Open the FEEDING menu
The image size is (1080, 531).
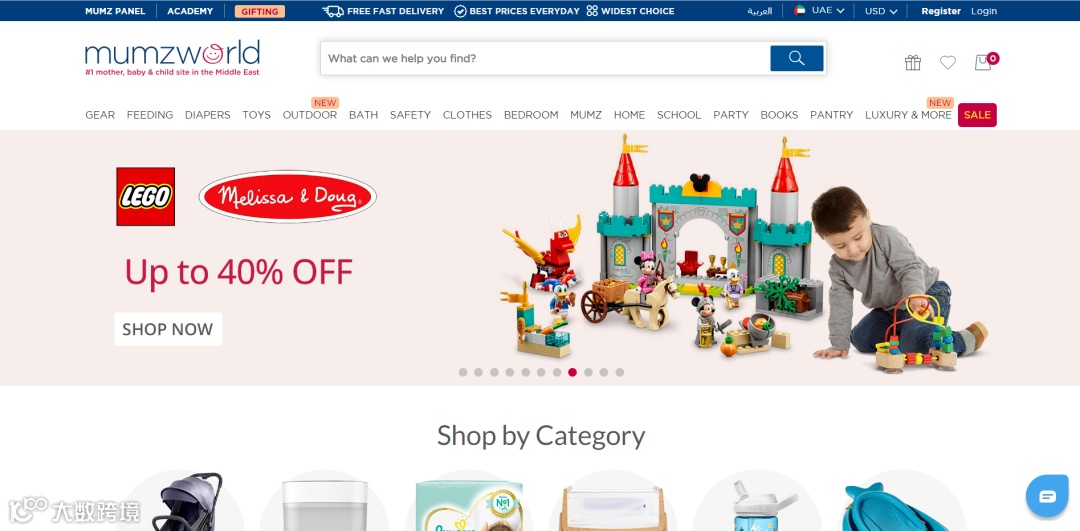point(149,115)
